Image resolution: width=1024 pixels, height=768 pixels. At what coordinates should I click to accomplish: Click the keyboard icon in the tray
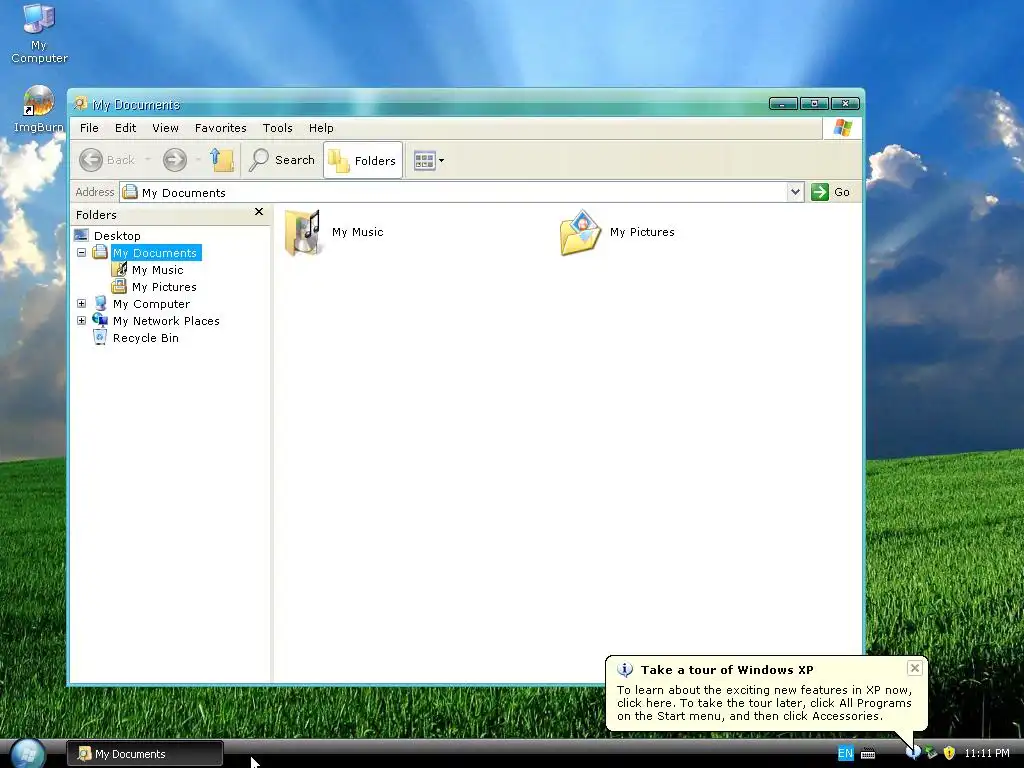click(x=868, y=754)
